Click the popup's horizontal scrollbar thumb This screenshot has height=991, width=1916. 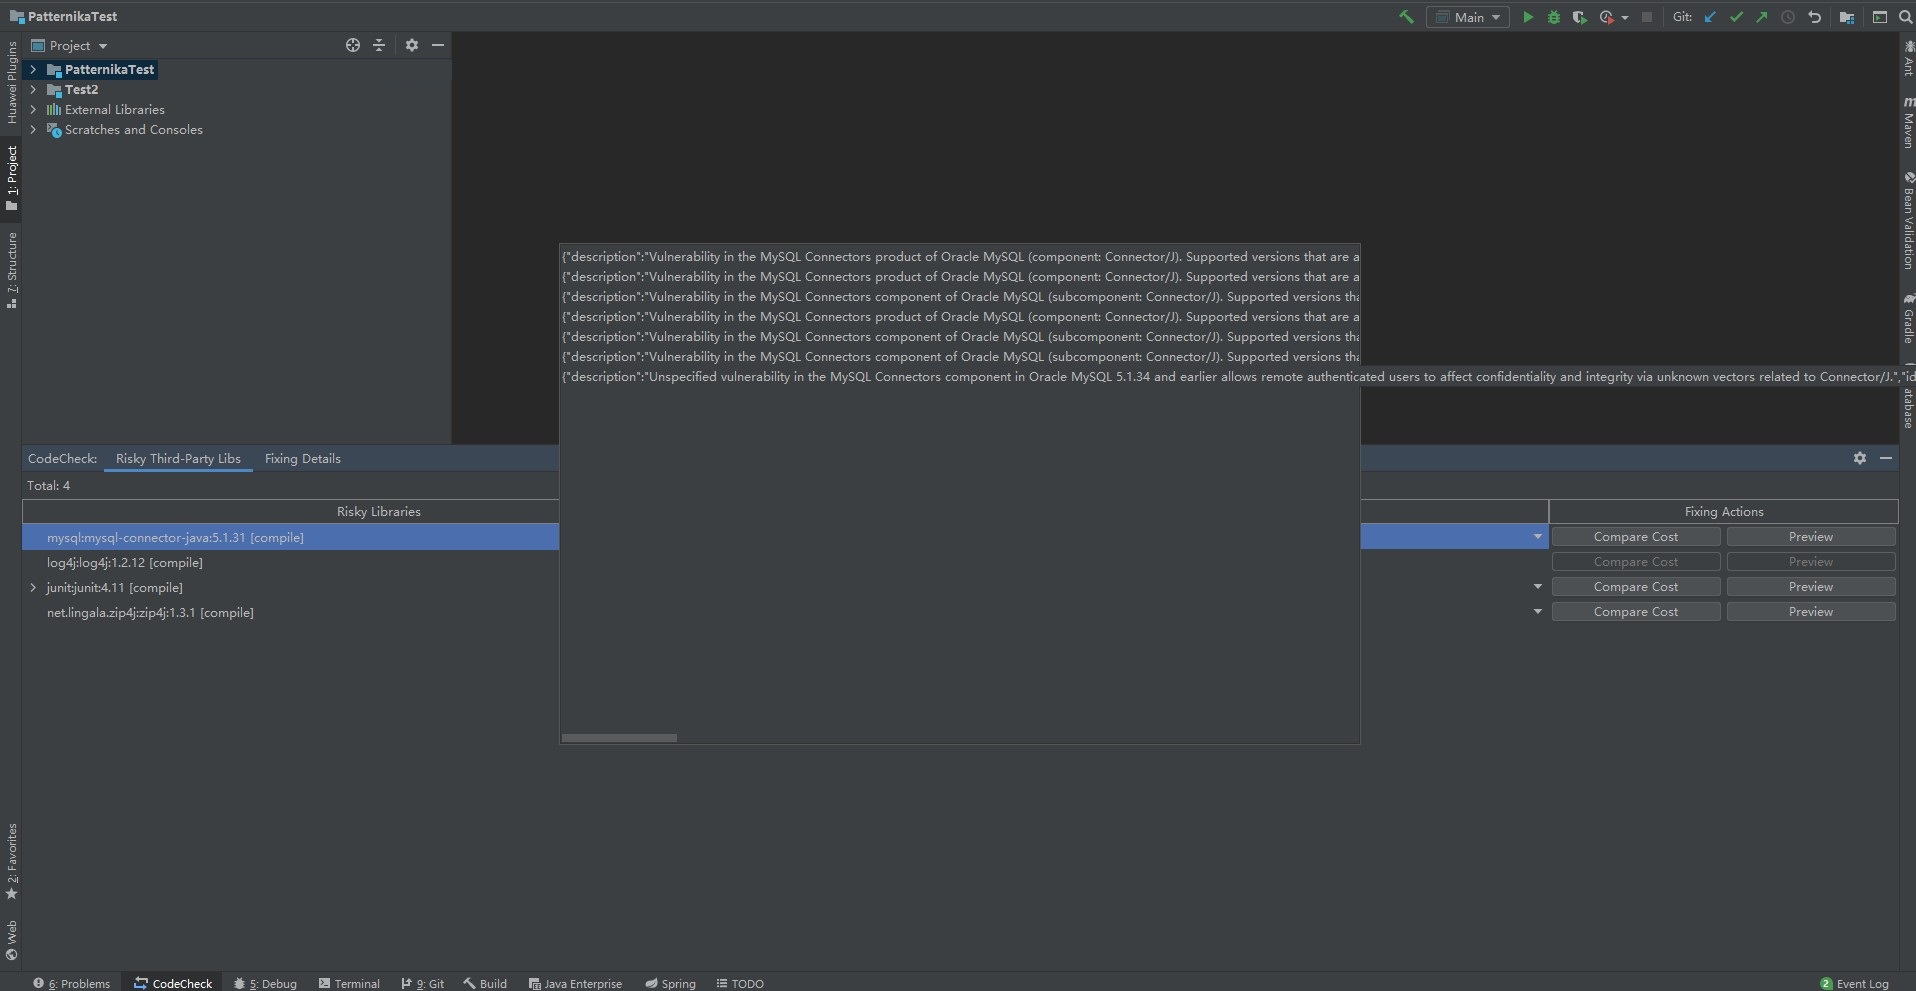[619, 738]
